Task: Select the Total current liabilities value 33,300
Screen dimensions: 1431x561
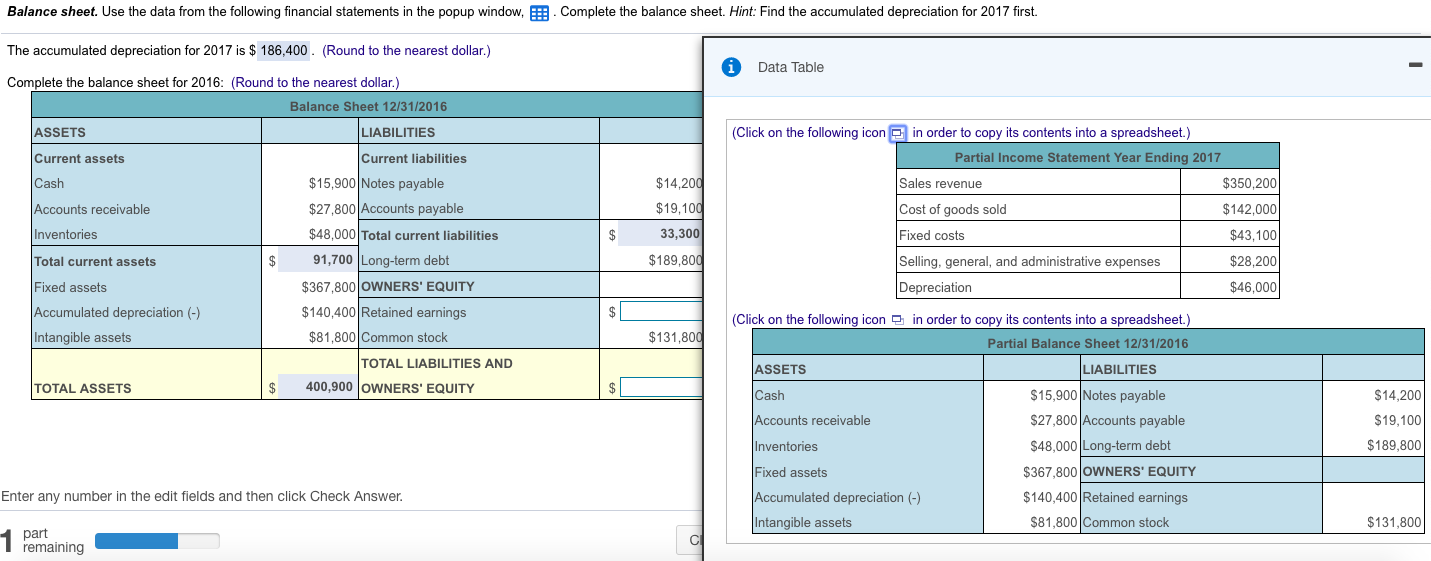Action: tap(661, 234)
